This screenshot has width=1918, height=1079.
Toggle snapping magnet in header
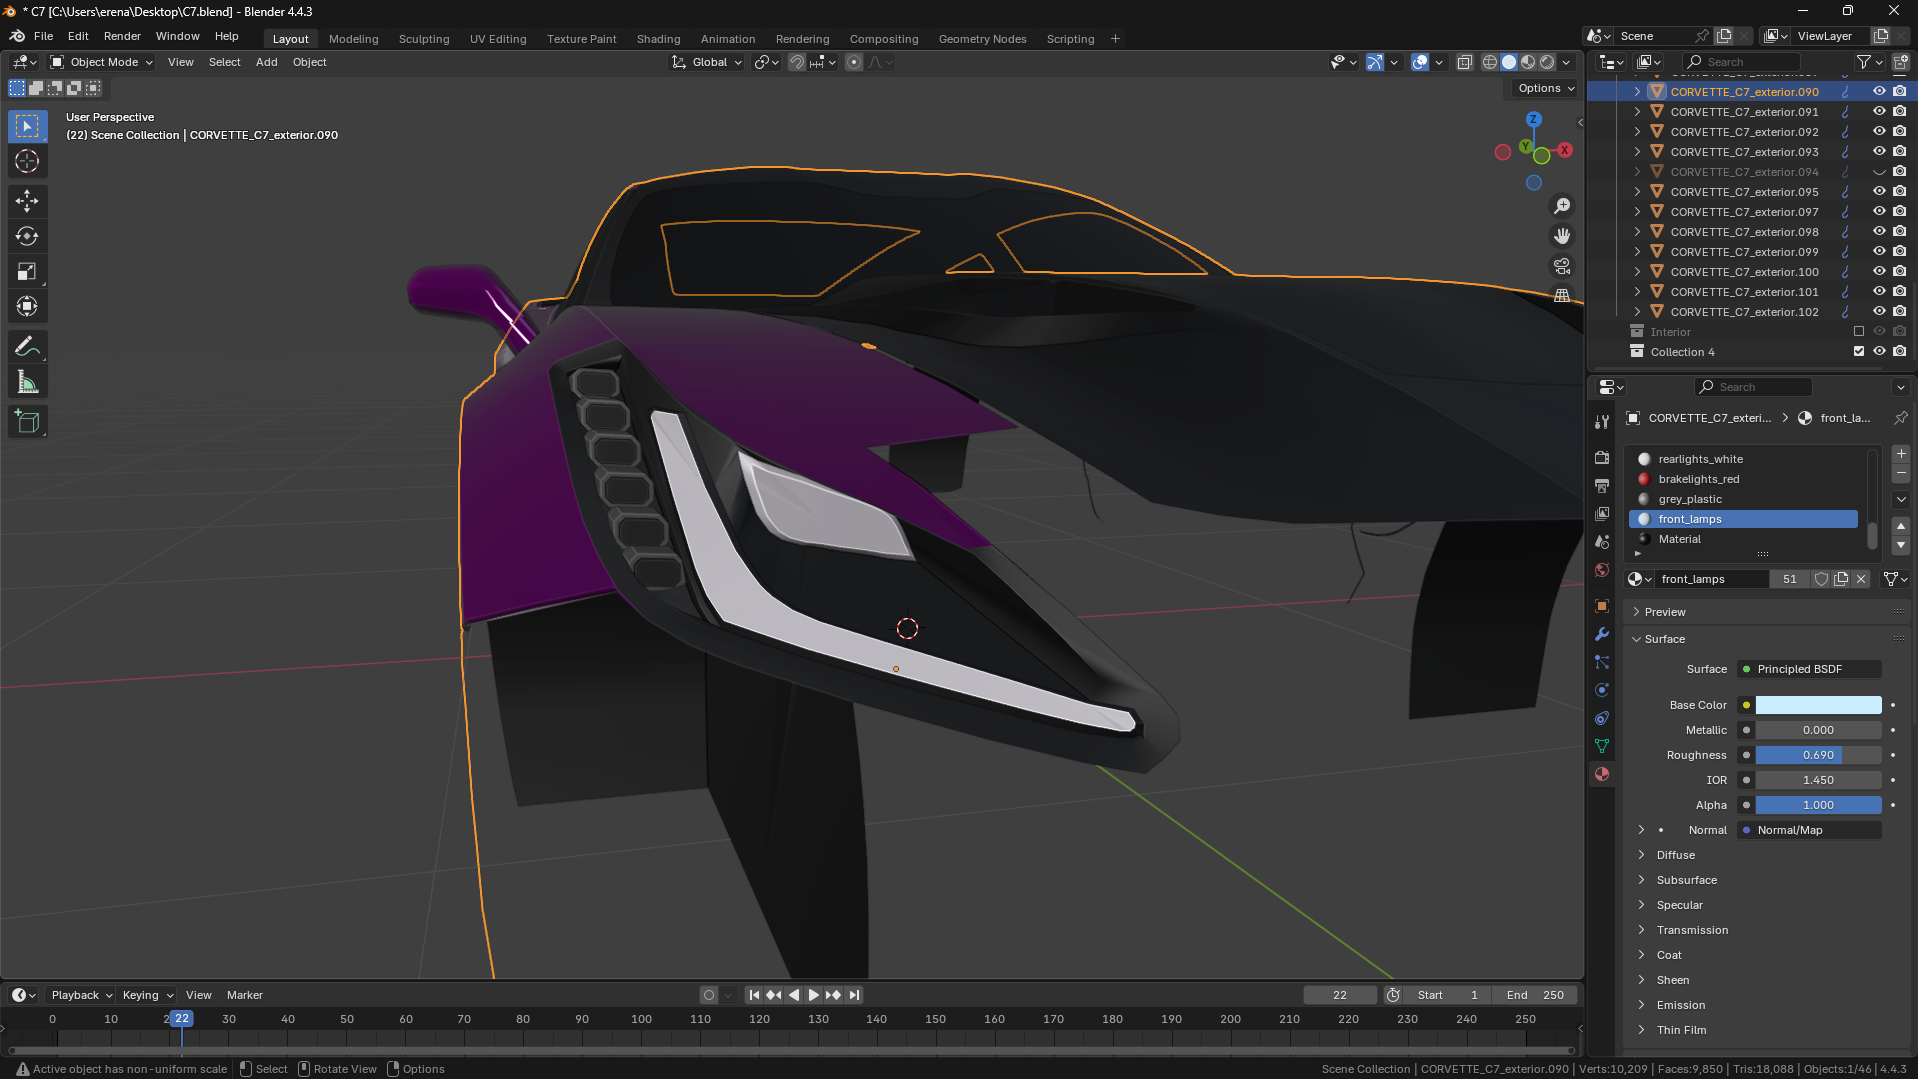[x=797, y=62]
